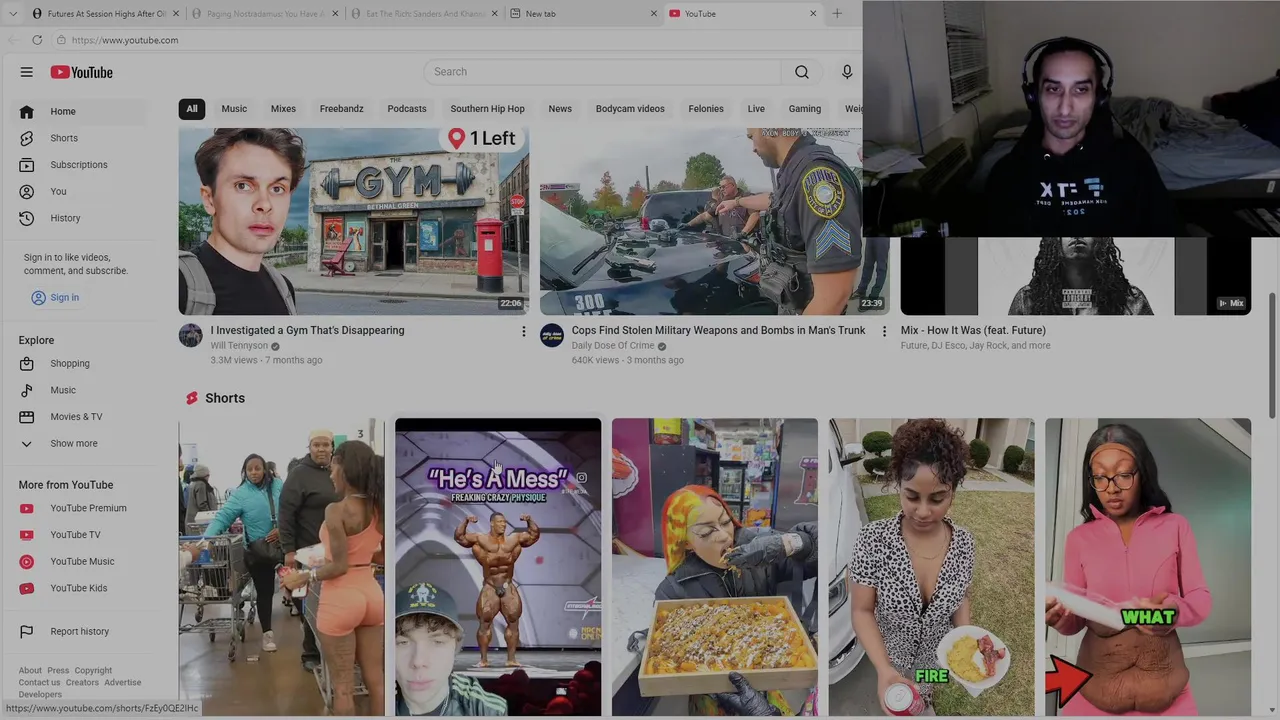The image size is (1280, 720).
Task: Open the Daily Dose Of Crime channel link
Action: click(x=613, y=346)
